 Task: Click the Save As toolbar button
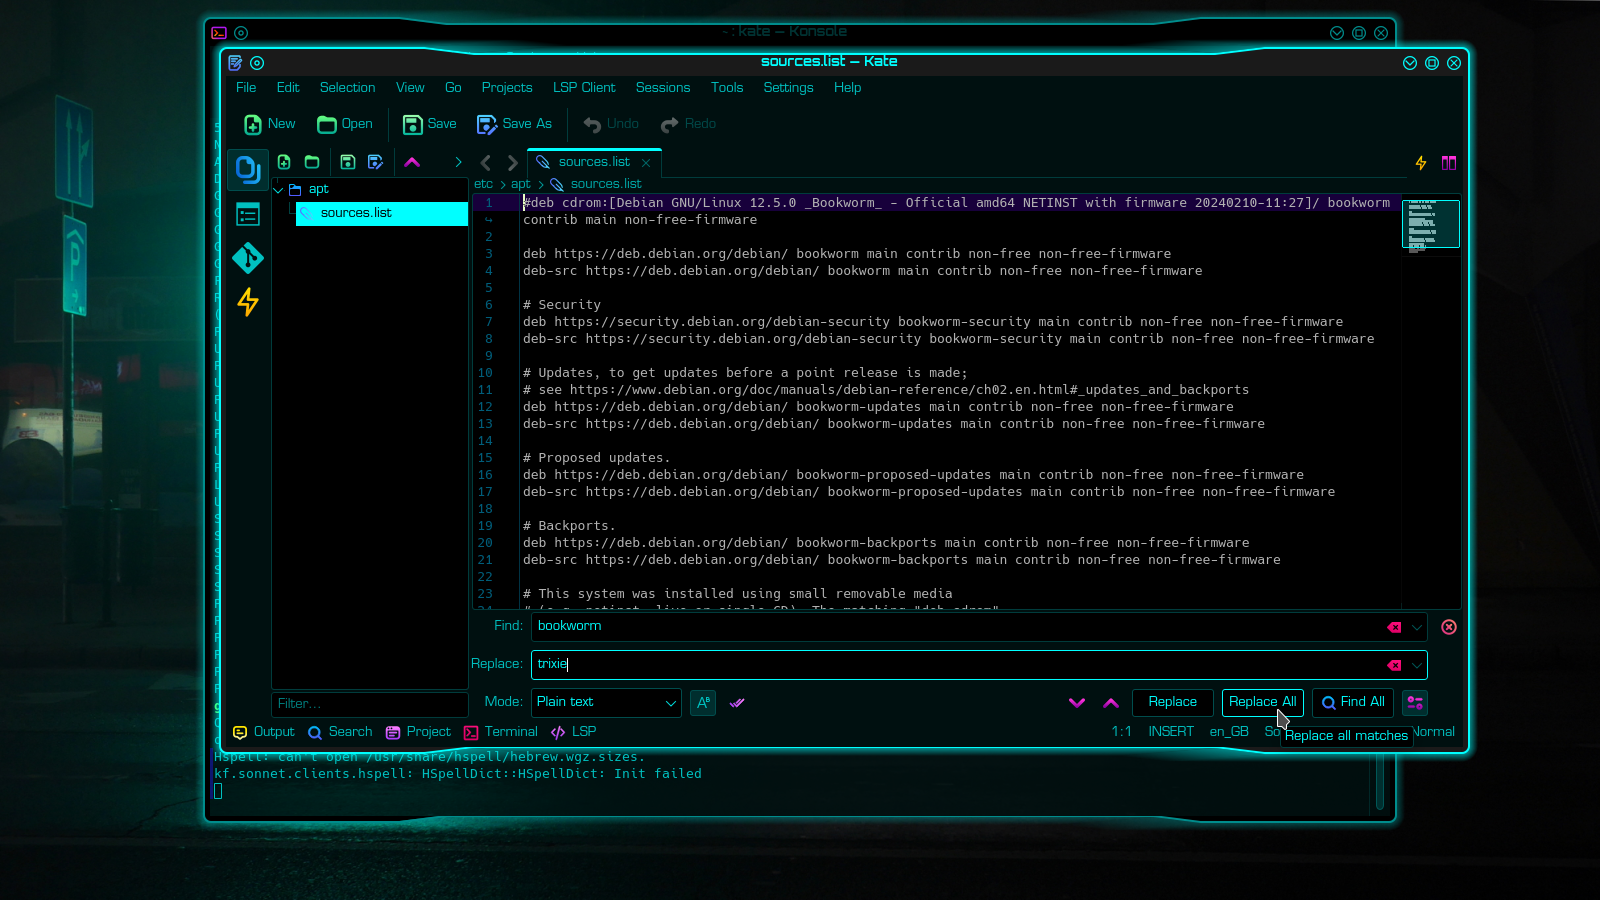point(515,124)
